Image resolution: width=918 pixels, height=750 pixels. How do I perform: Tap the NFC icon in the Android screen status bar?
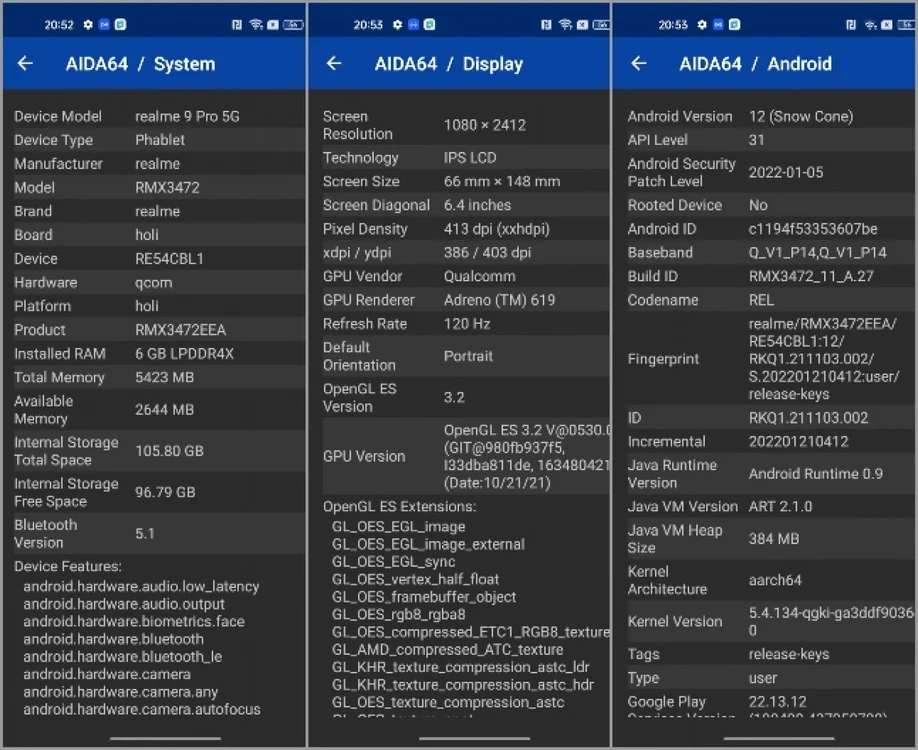tap(851, 25)
